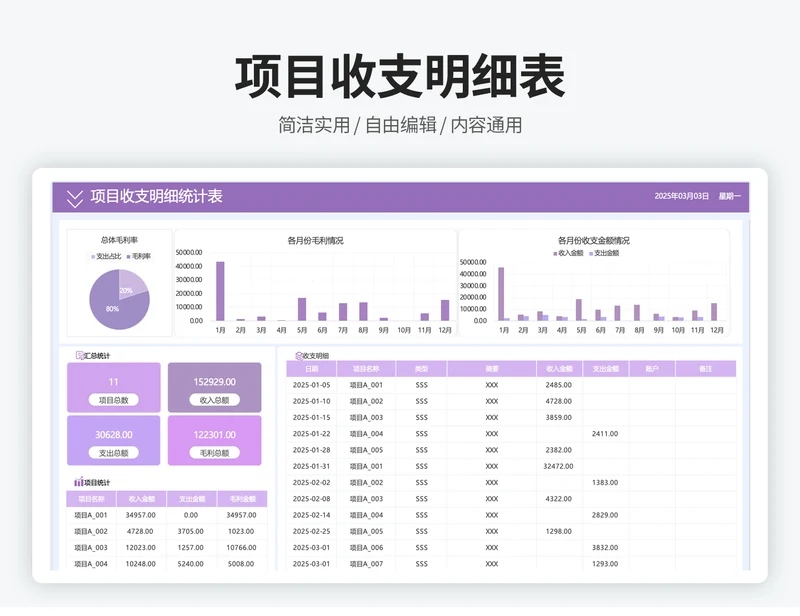Click the project count value 11

click(113, 382)
